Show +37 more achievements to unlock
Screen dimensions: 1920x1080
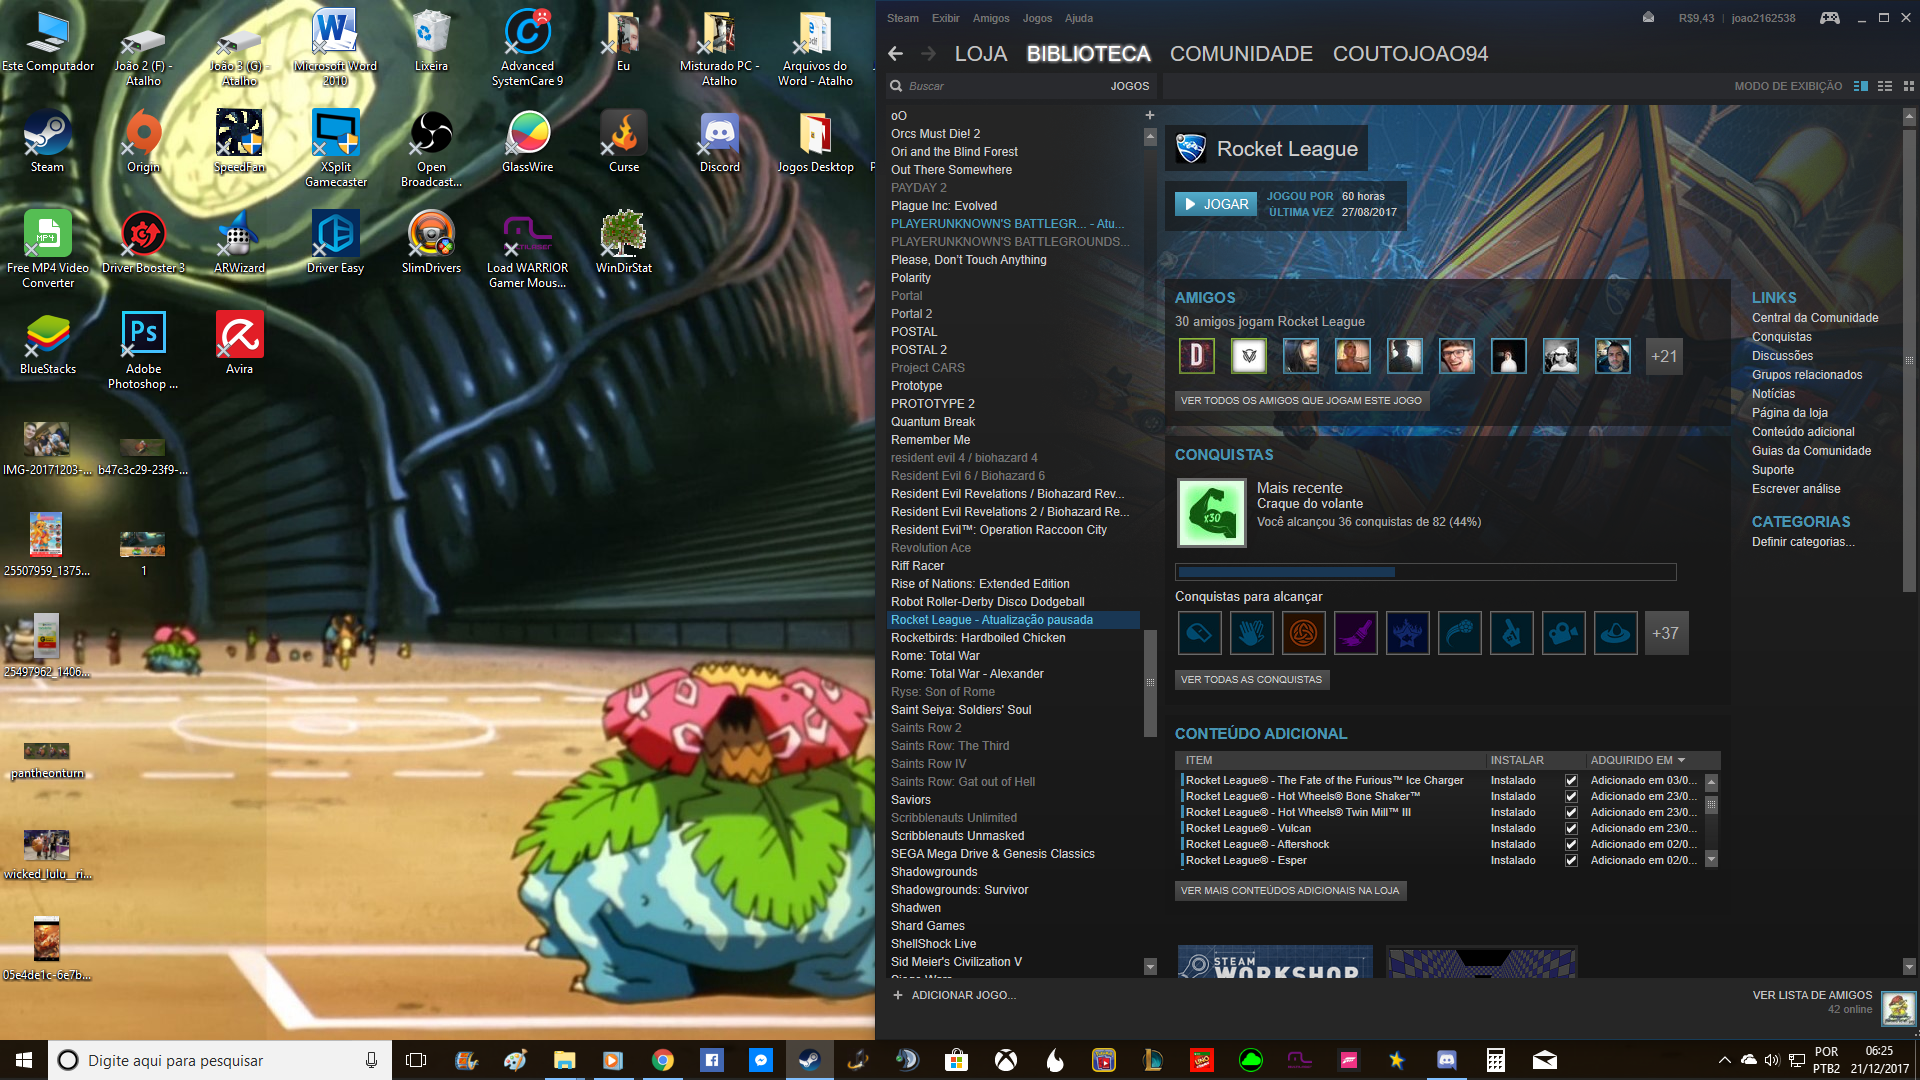1666,633
